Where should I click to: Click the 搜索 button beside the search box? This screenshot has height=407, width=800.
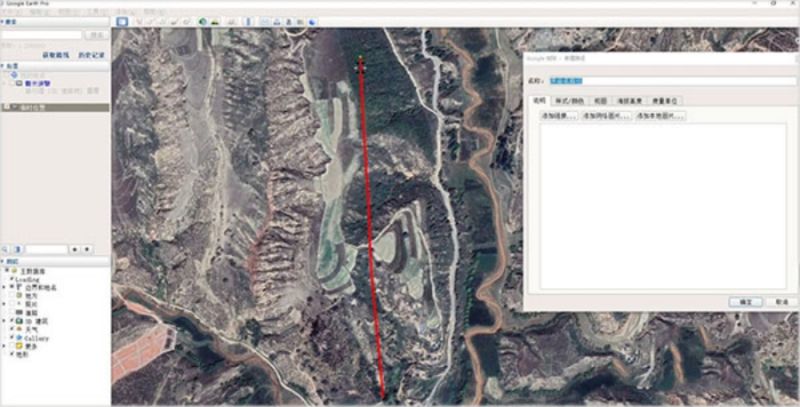[x=96, y=35]
